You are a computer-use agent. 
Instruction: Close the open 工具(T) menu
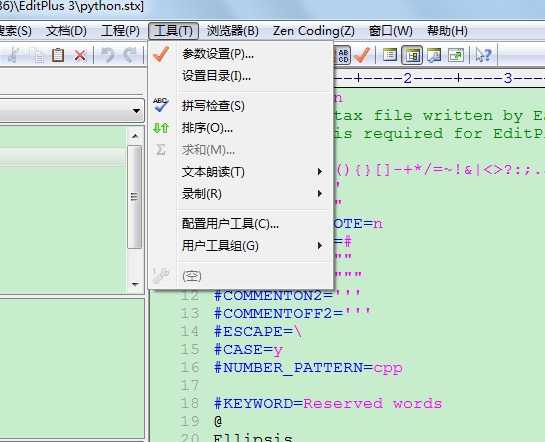tap(173, 31)
